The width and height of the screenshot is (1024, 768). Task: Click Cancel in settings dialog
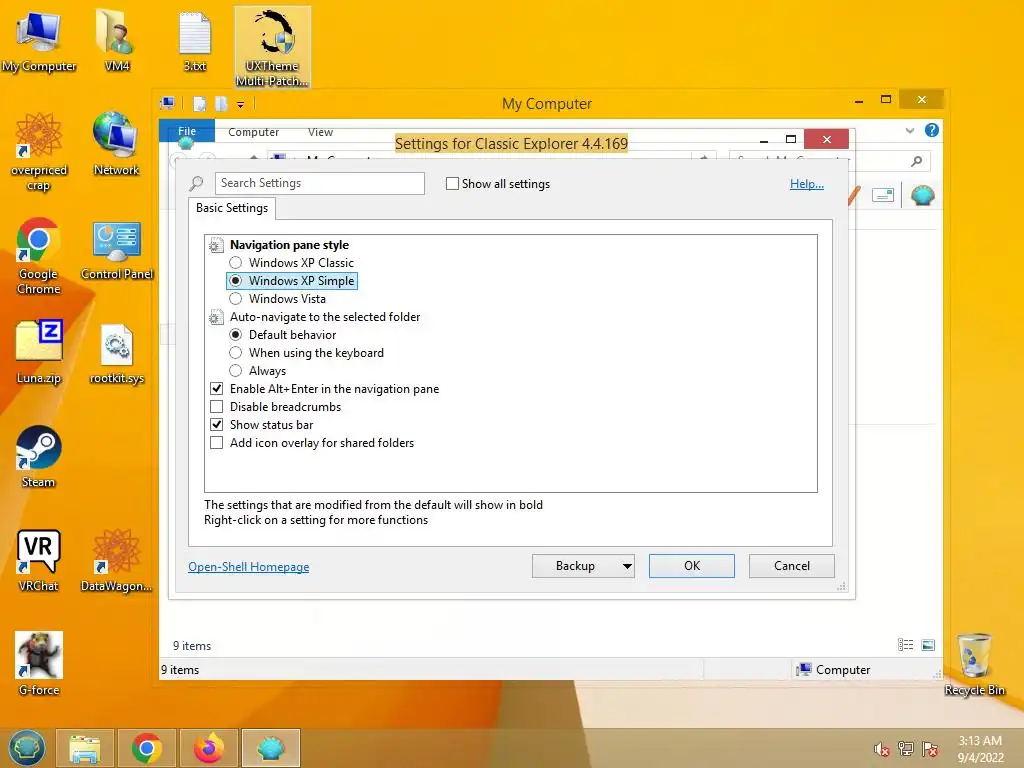click(792, 566)
